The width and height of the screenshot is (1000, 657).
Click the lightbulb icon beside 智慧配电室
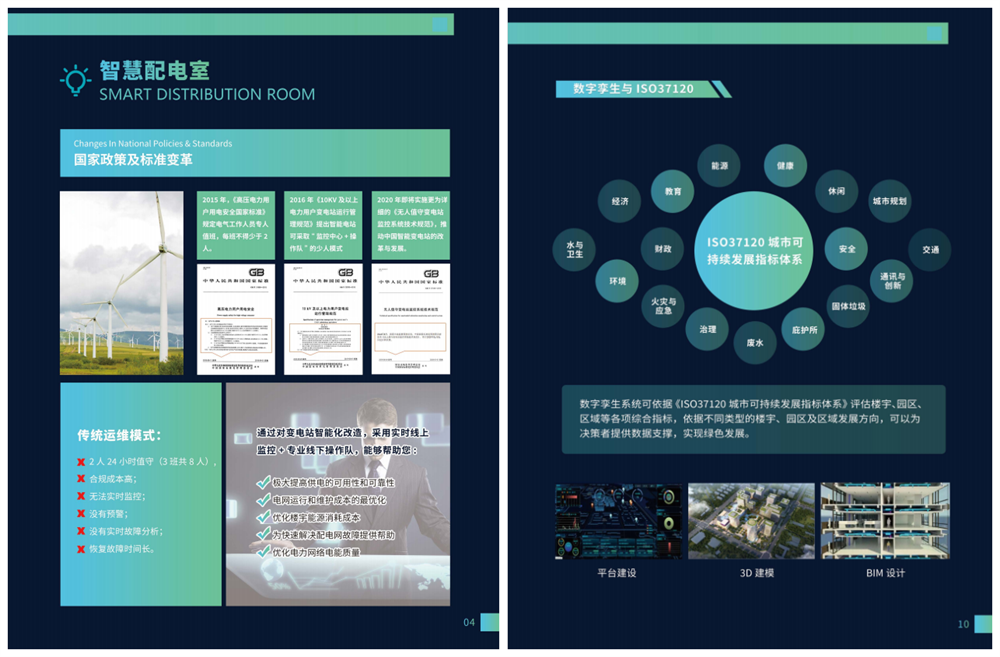click(x=75, y=80)
